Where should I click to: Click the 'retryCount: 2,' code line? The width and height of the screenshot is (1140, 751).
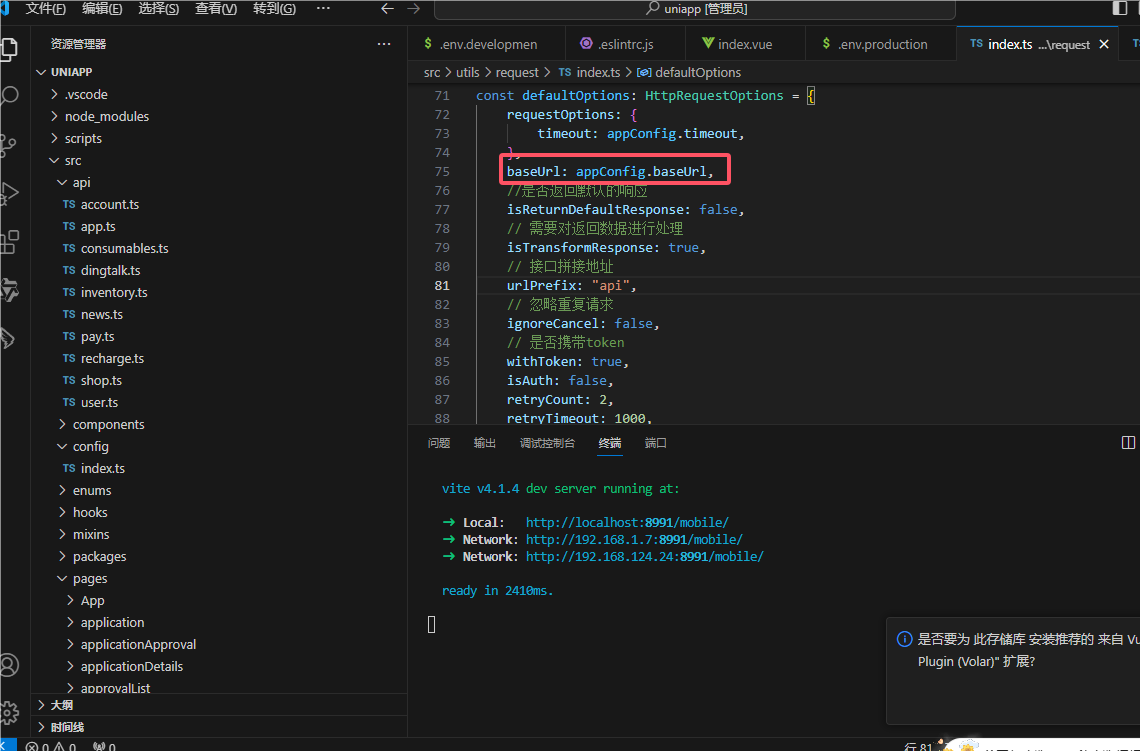560,400
